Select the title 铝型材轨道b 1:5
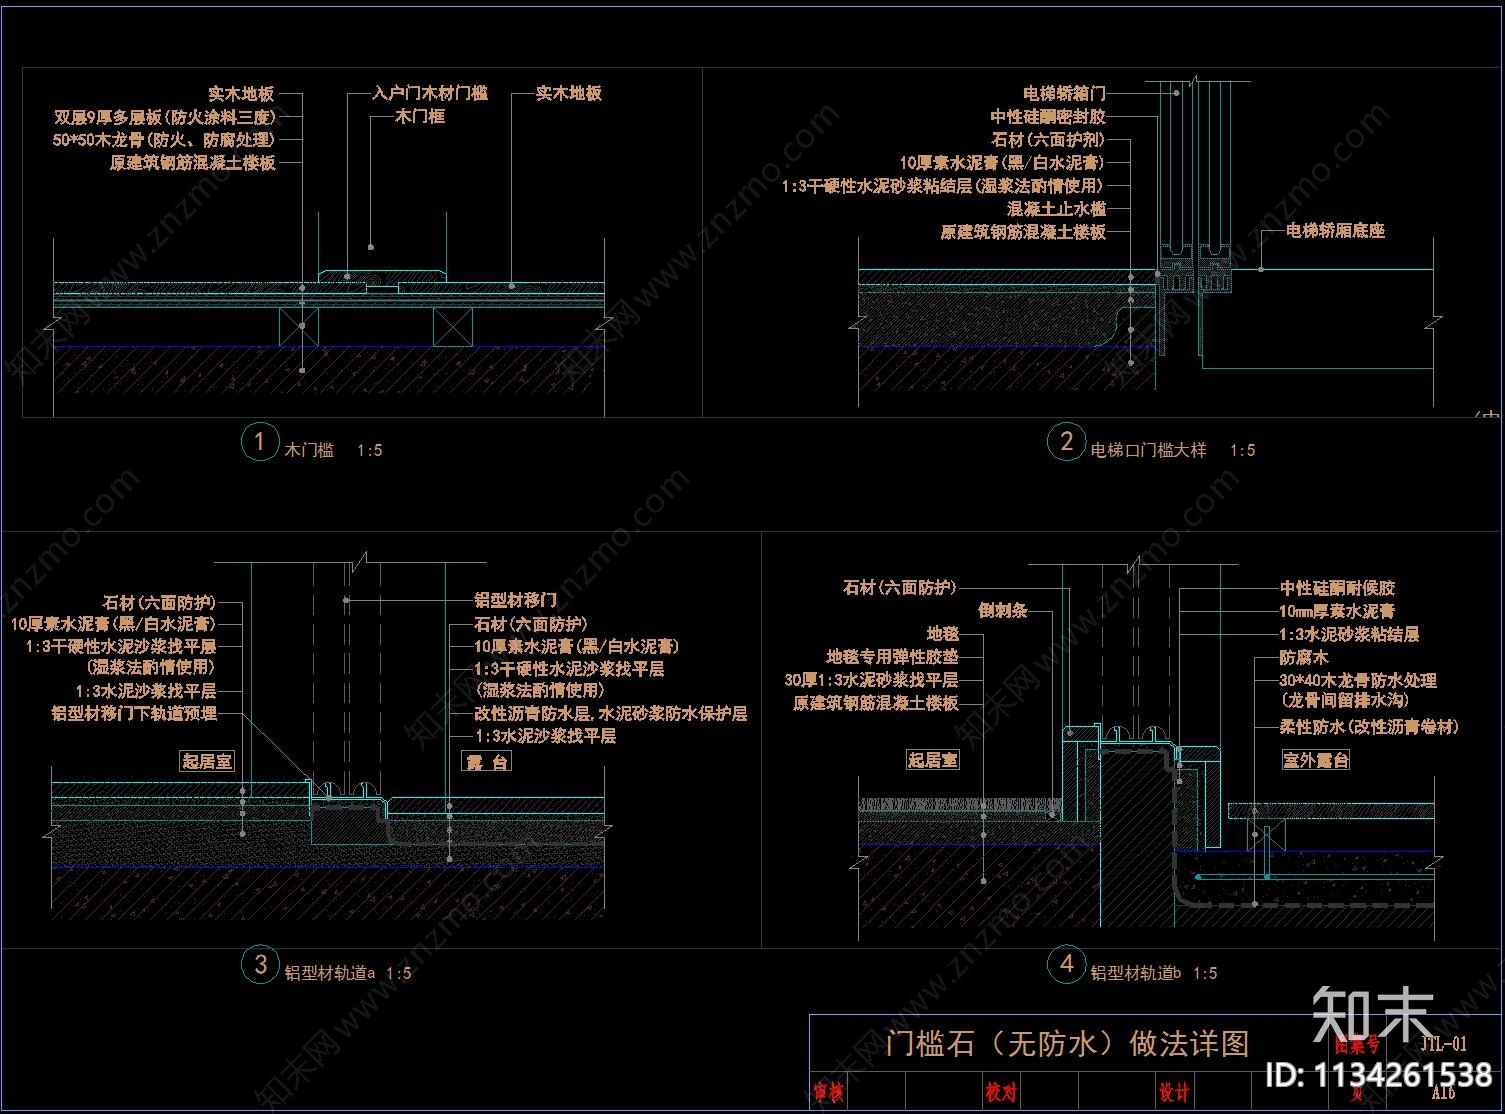Image resolution: width=1505 pixels, height=1114 pixels. tap(1154, 972)
